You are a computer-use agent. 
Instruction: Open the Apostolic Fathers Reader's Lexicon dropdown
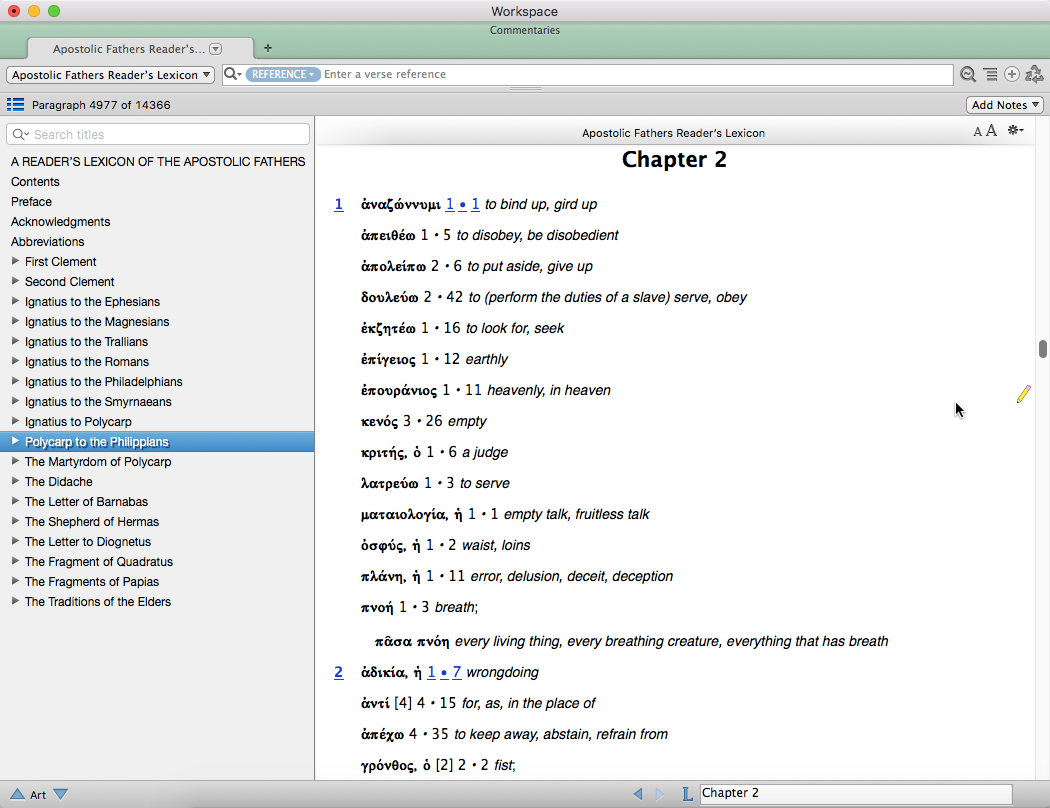[x=110, y=75]
